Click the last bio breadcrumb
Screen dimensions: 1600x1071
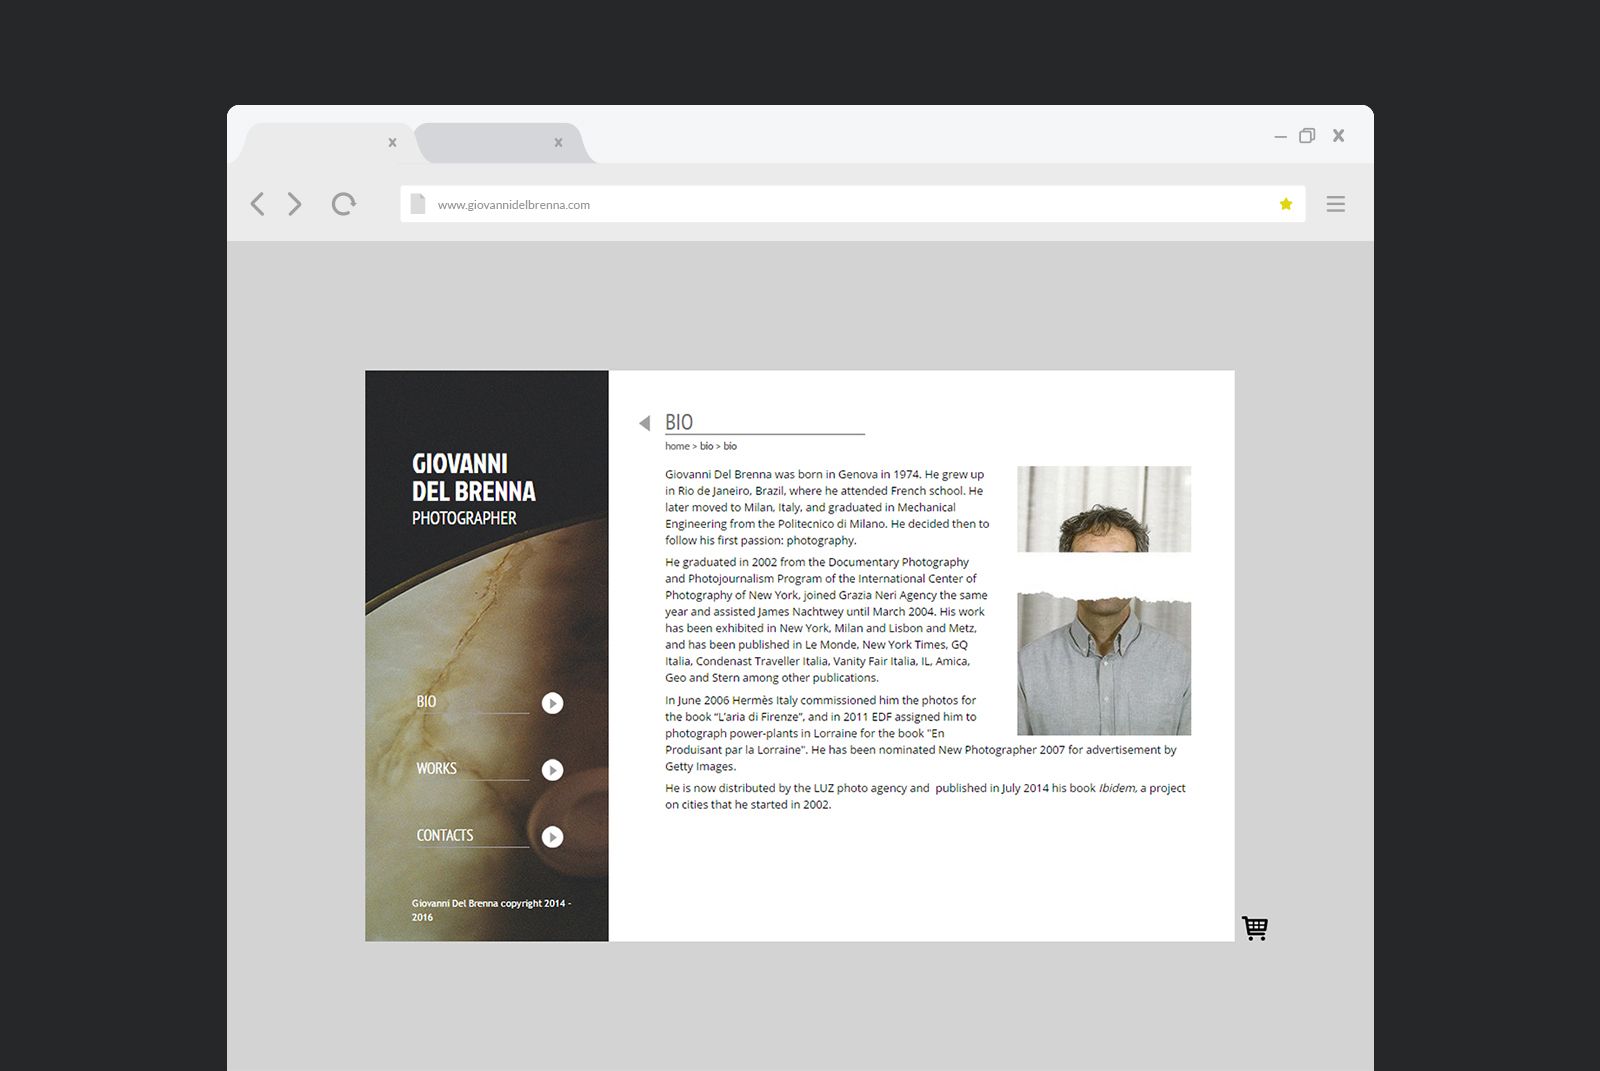tap(730, 446)
